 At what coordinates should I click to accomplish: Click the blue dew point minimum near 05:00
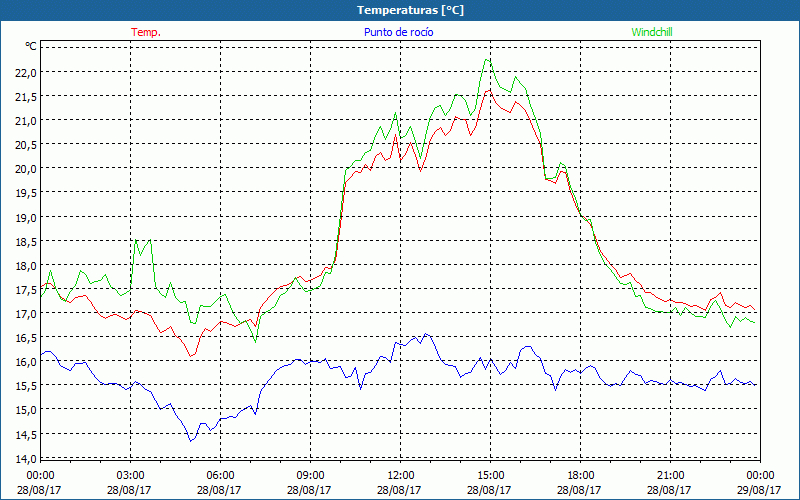[191, 441]
